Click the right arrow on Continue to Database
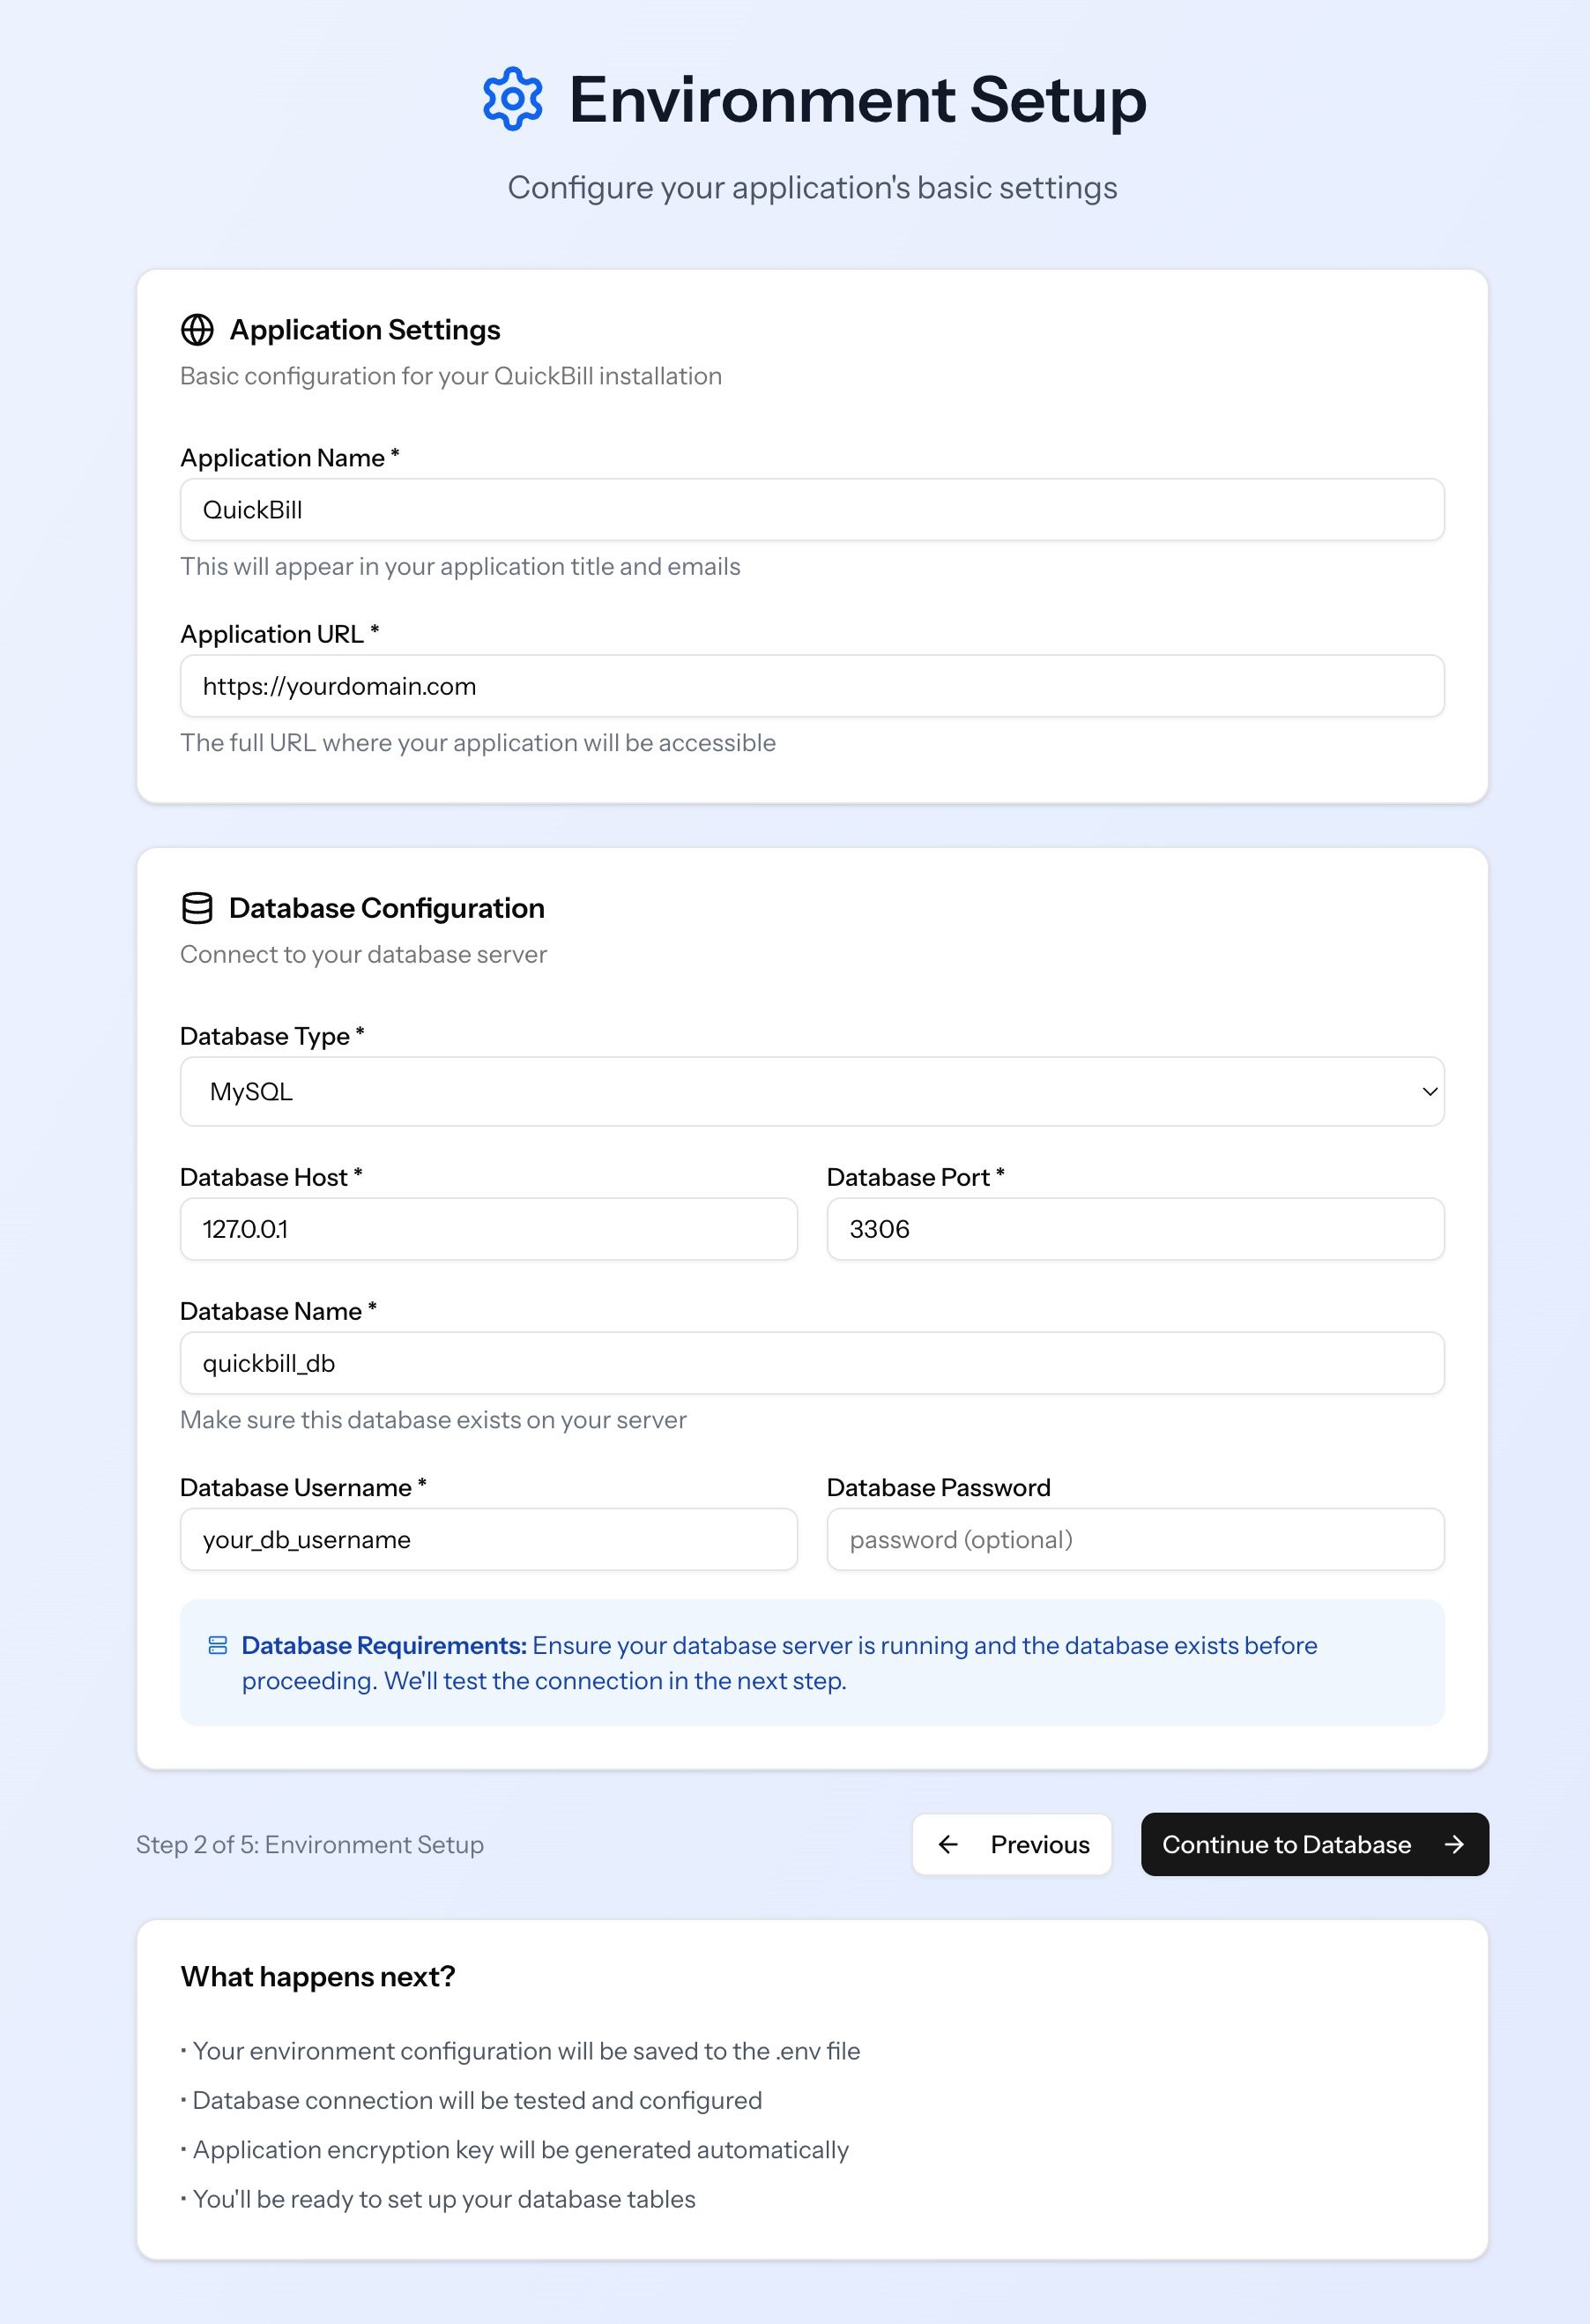The width and height of the screenshot is (1590, 2324). [1454, 1844]
